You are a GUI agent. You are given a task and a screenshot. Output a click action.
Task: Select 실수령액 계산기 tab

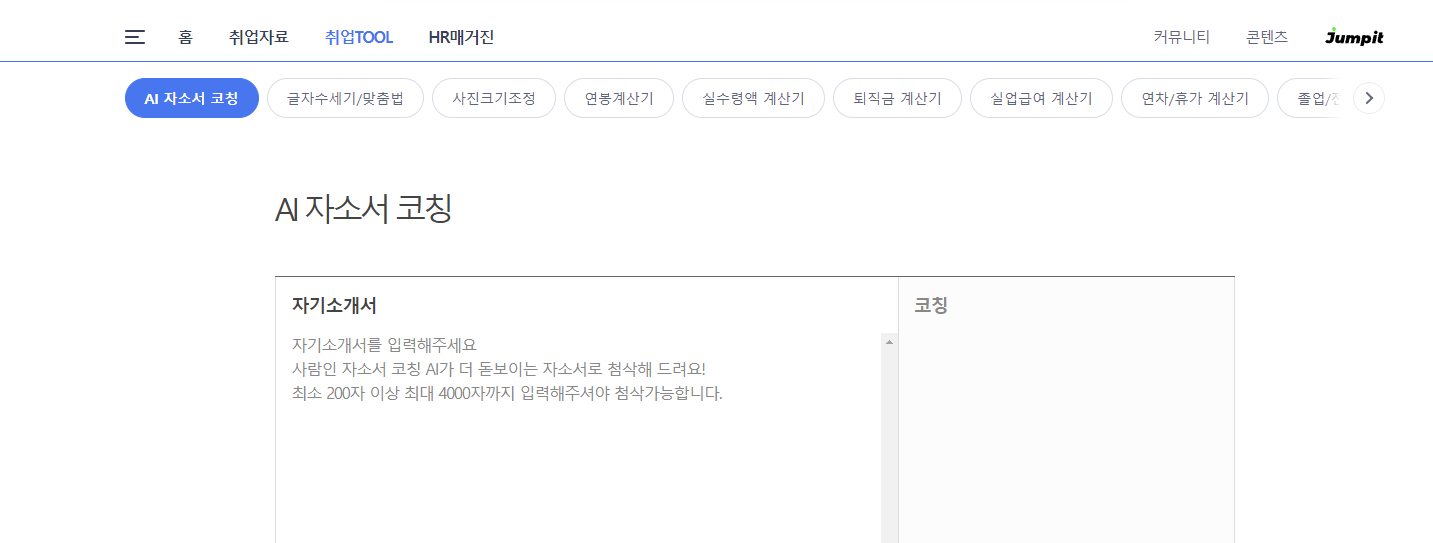click(x=753, y=98)
